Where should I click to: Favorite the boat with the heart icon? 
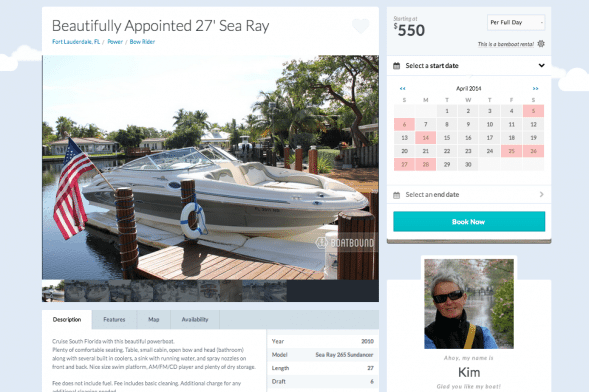tap(361, 26)
